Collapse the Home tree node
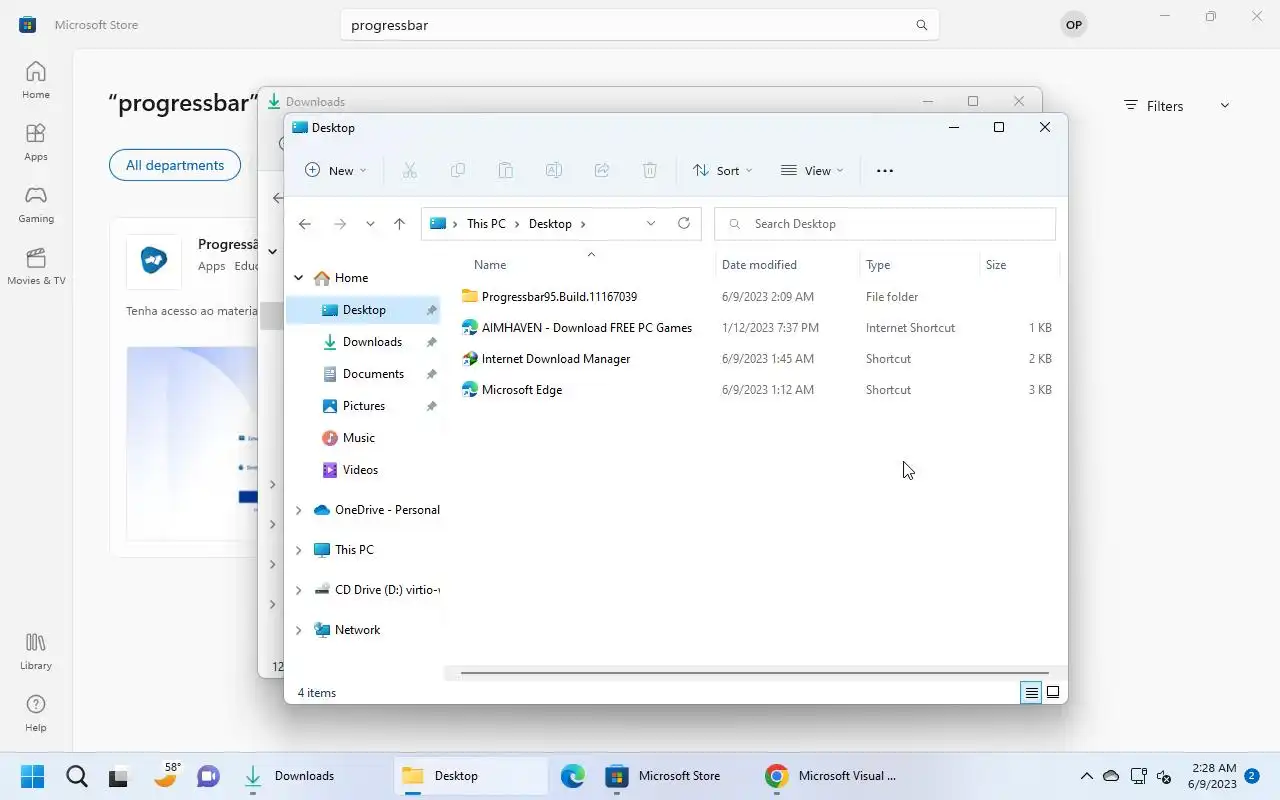Image resolution: width=1280 pixels, height=800 pixels. (298, 278)
